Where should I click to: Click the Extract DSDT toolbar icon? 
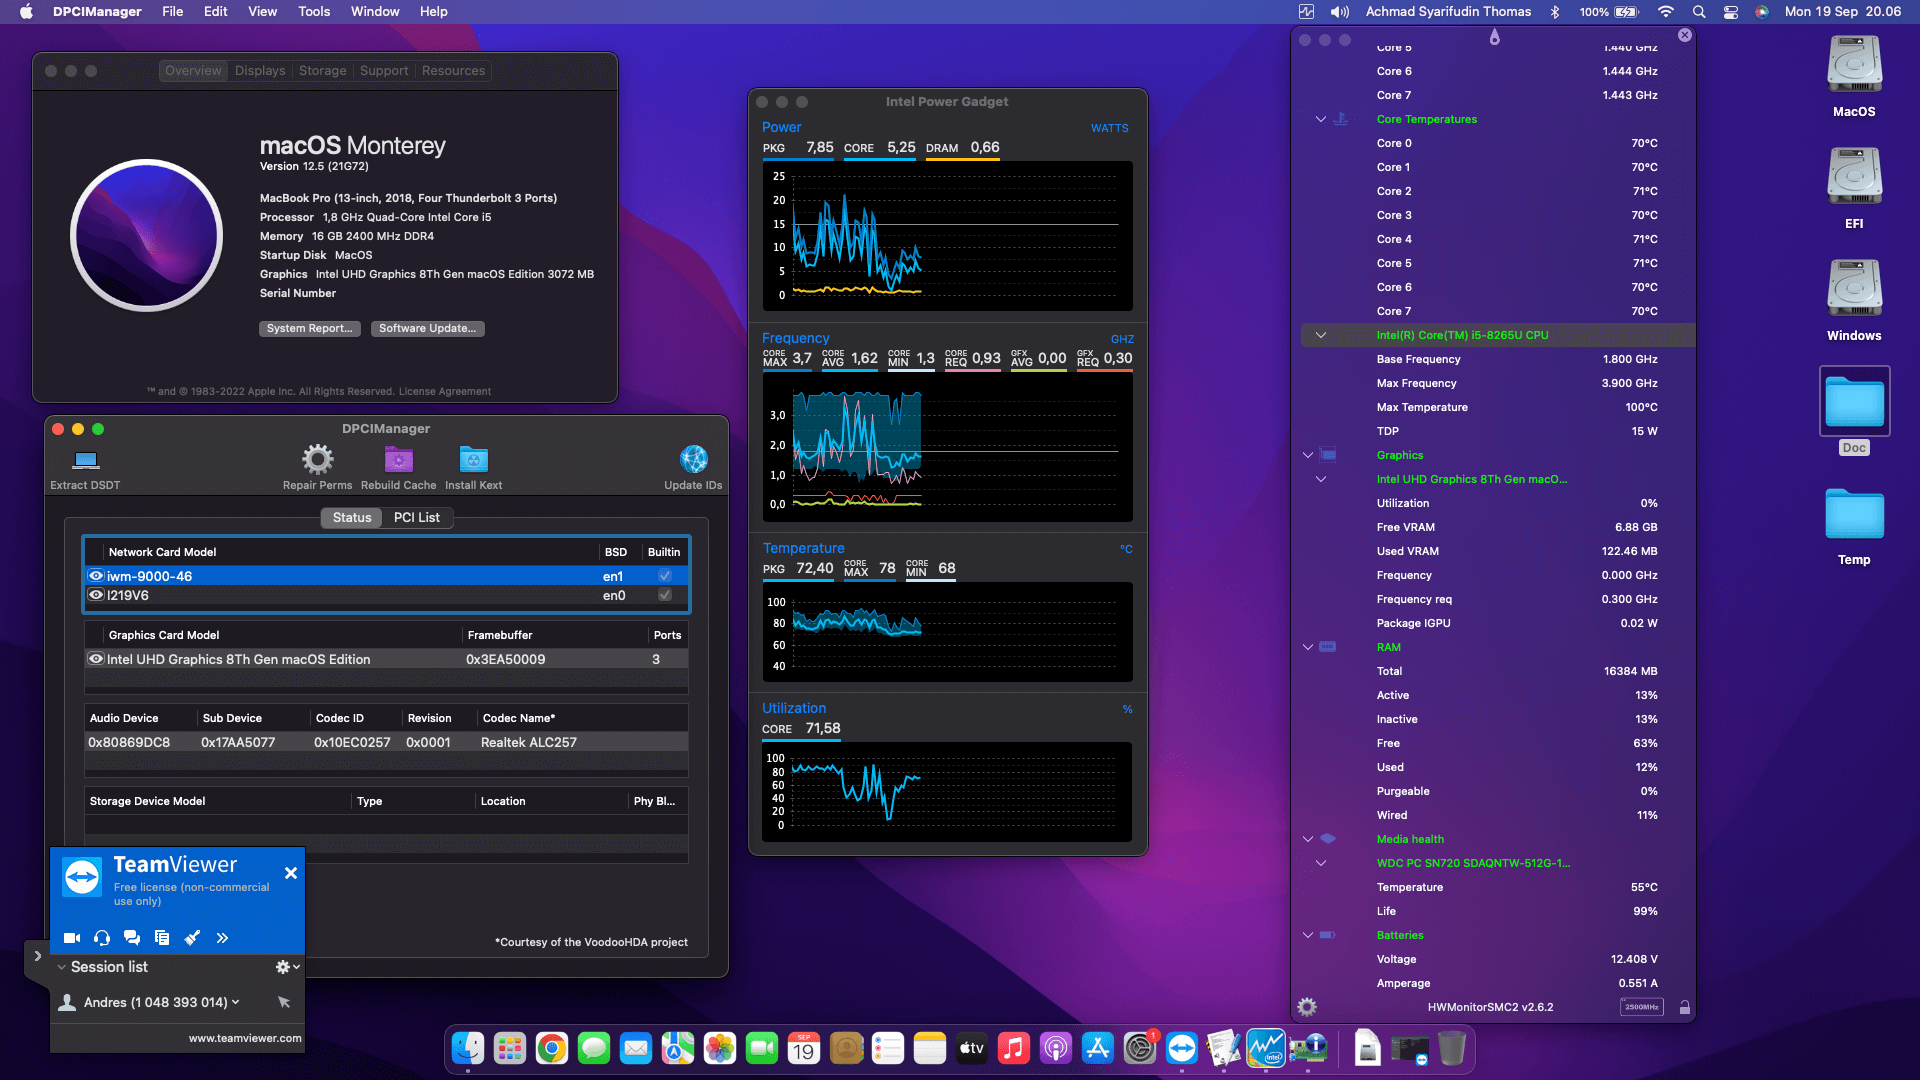coord(86,460)
